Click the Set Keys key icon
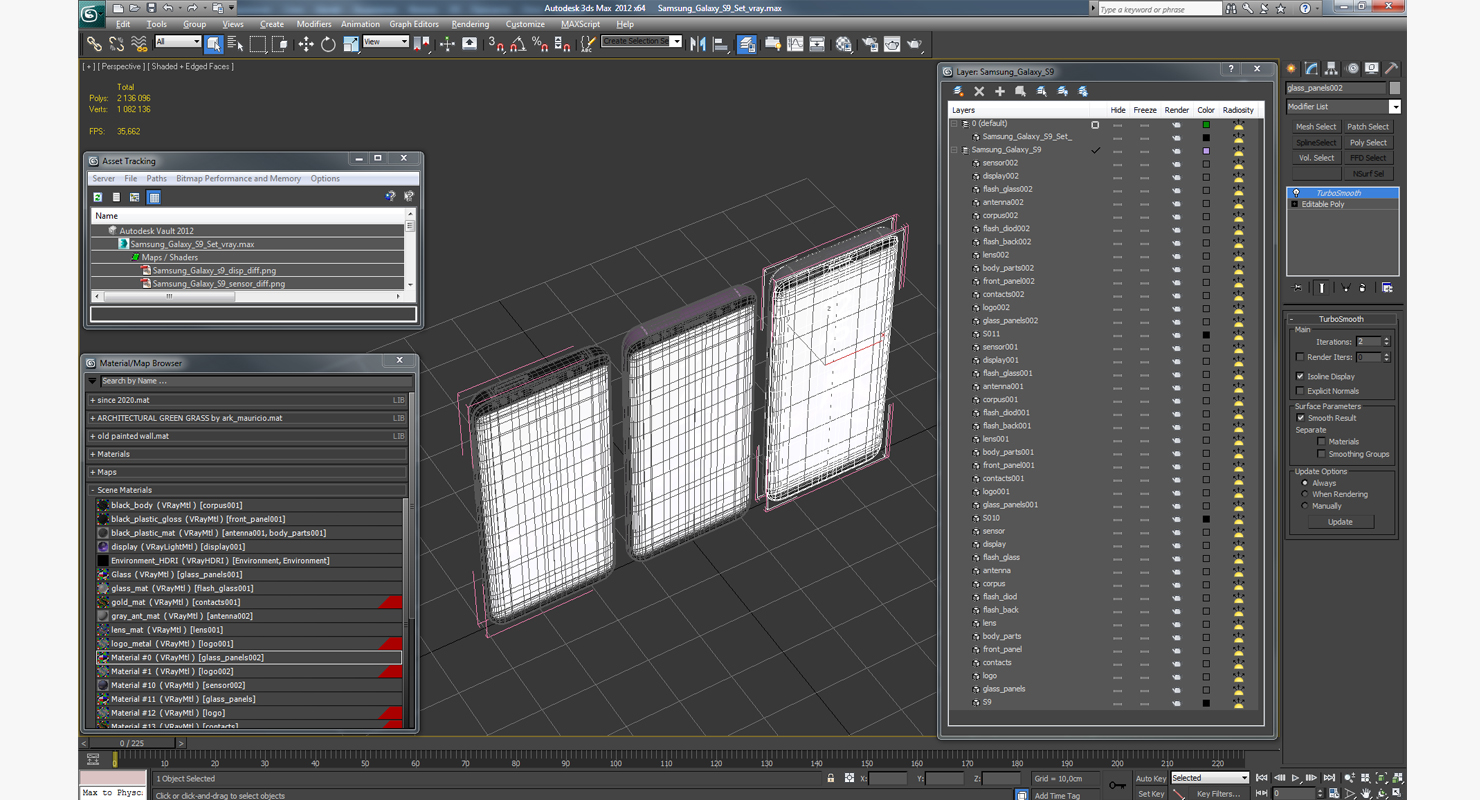The image size is (1480, 800). [x=1117, y=786]
